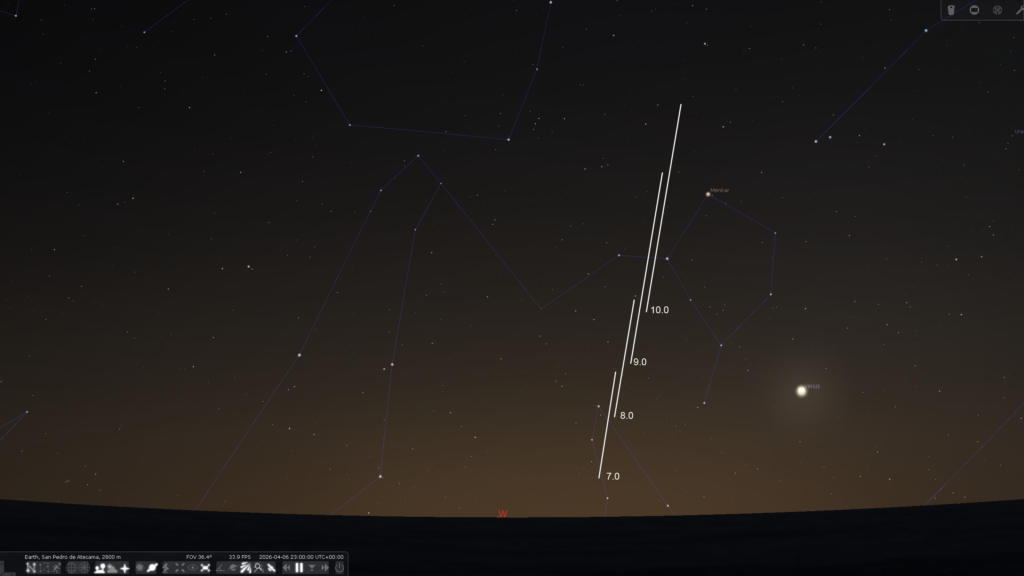Screen dimensions: 1024x576
Task: Quit Stellarium using the power icon
Action: coord(339,568)
